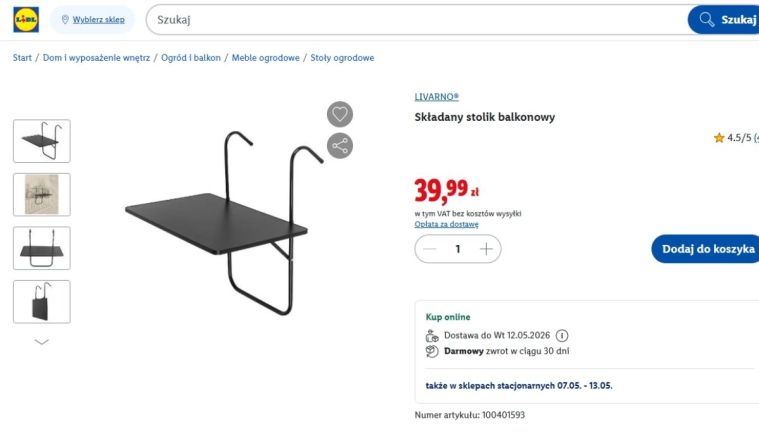
Task: Go to Ogród i balkon breadcrumb
Action: 191,58
